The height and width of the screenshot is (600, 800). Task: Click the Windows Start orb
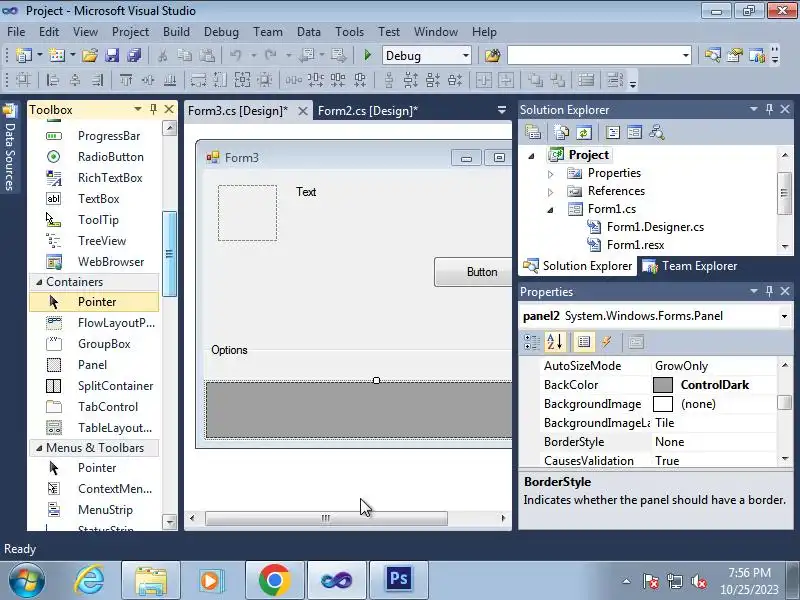tap(26, 581)
